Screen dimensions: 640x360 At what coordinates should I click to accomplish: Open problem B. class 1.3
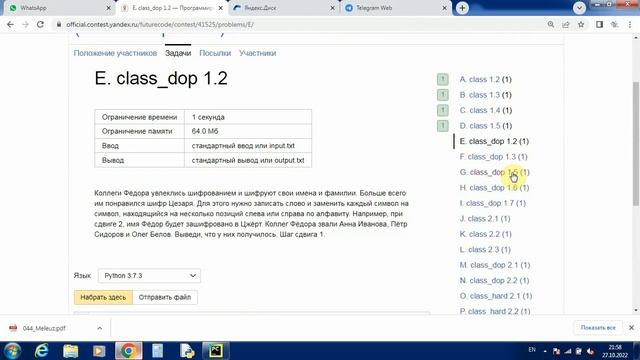(485, 95)
